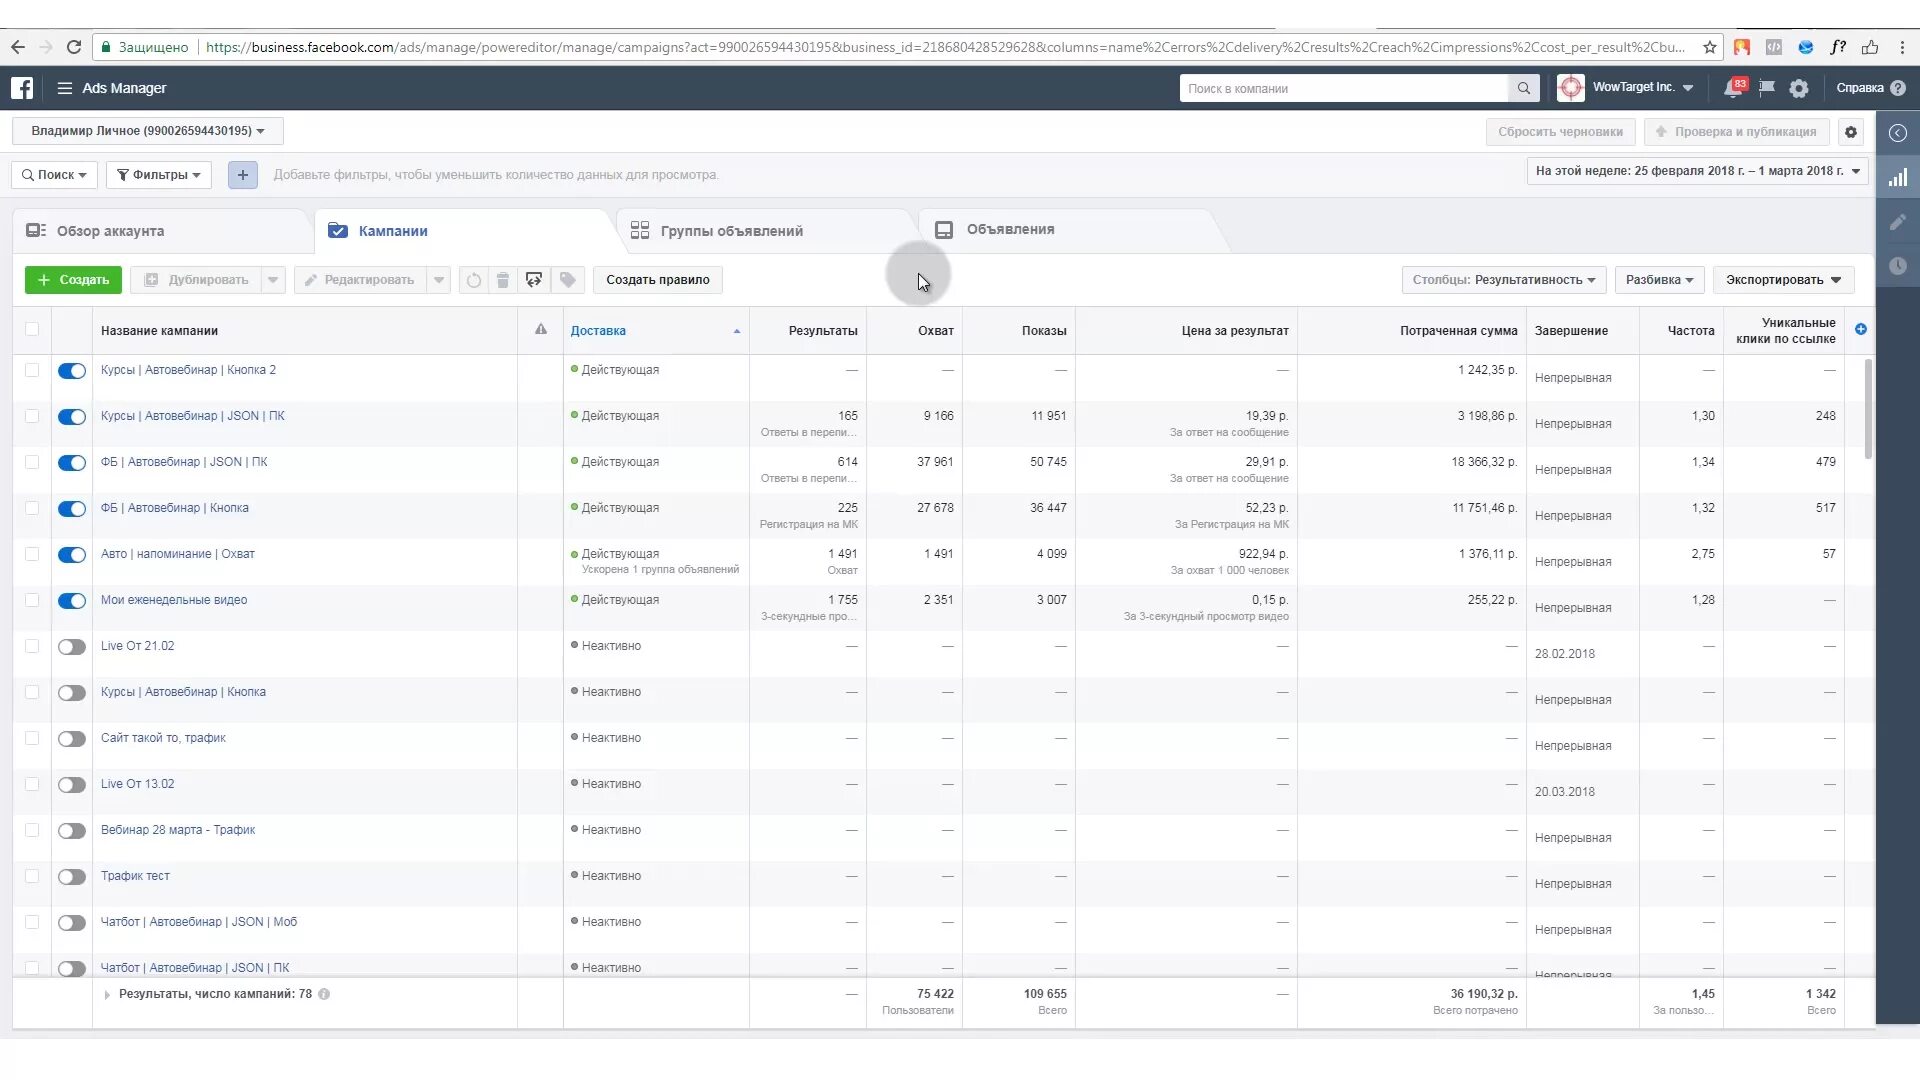Toggle off campaign ФБ | Автовебинар | JSON | ПК
Image resolution: width=1920 pixels, height=1080 pixels.
click(72, 463)
